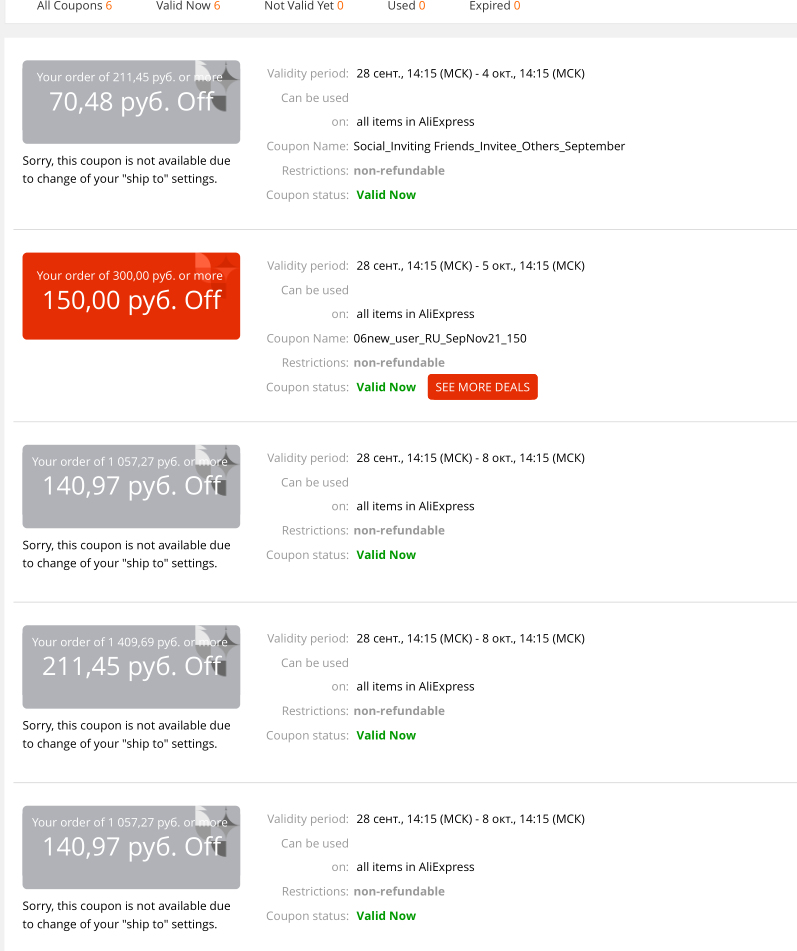Image resolution: width=797 pixels, height=951 pixels.
Task: Select the Not Valid Yet tab
Action: coord(304,6)
